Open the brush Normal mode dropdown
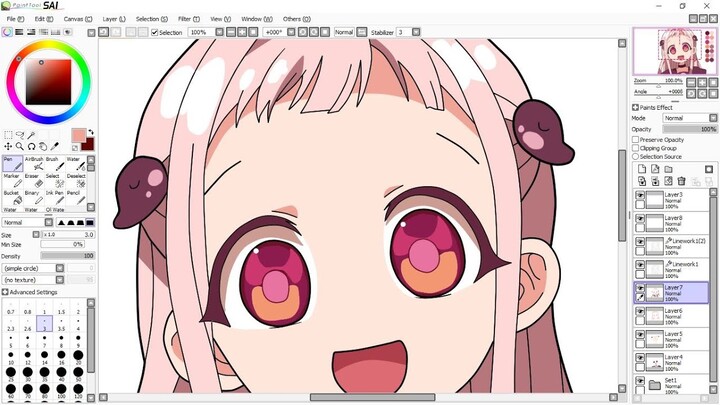This screenshot has height=405, width=720. pyautogui.click(x=49, y=222)
